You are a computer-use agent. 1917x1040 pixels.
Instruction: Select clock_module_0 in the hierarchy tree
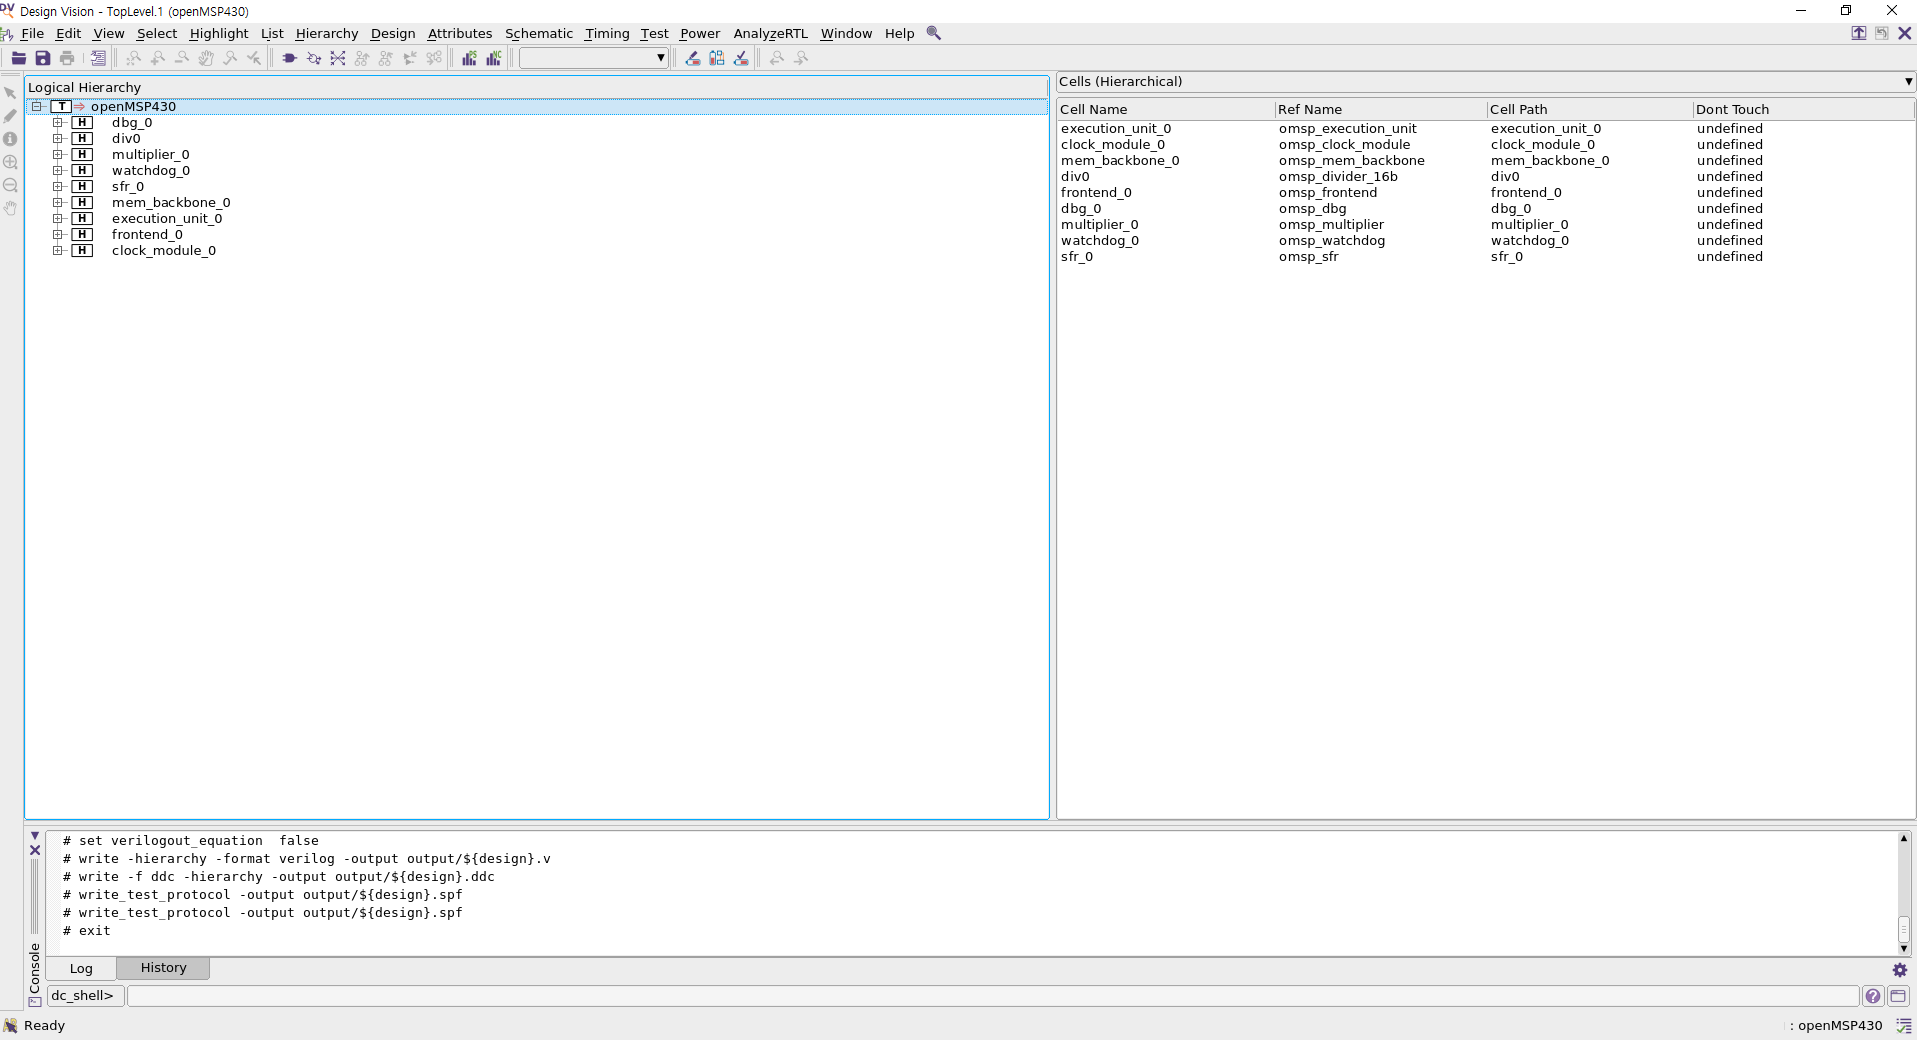tap(164, 251)
